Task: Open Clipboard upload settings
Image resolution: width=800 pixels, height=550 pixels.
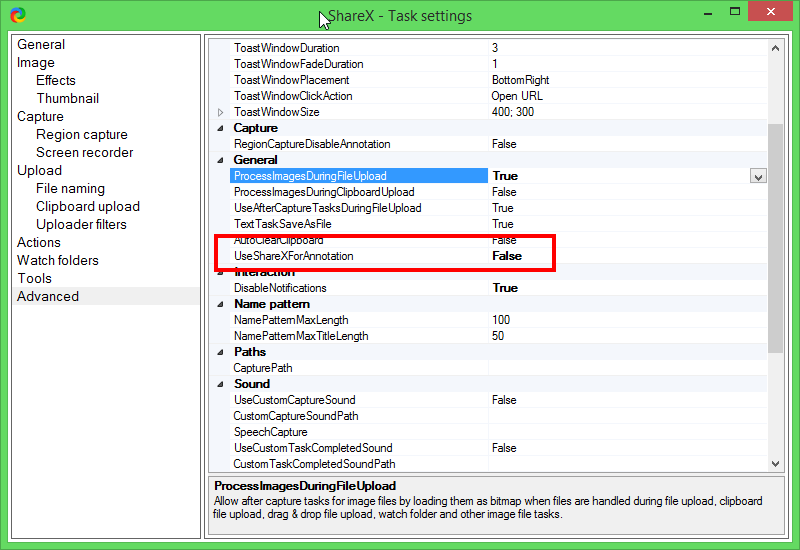Action: pyautogui.click(x=88, y=207)
